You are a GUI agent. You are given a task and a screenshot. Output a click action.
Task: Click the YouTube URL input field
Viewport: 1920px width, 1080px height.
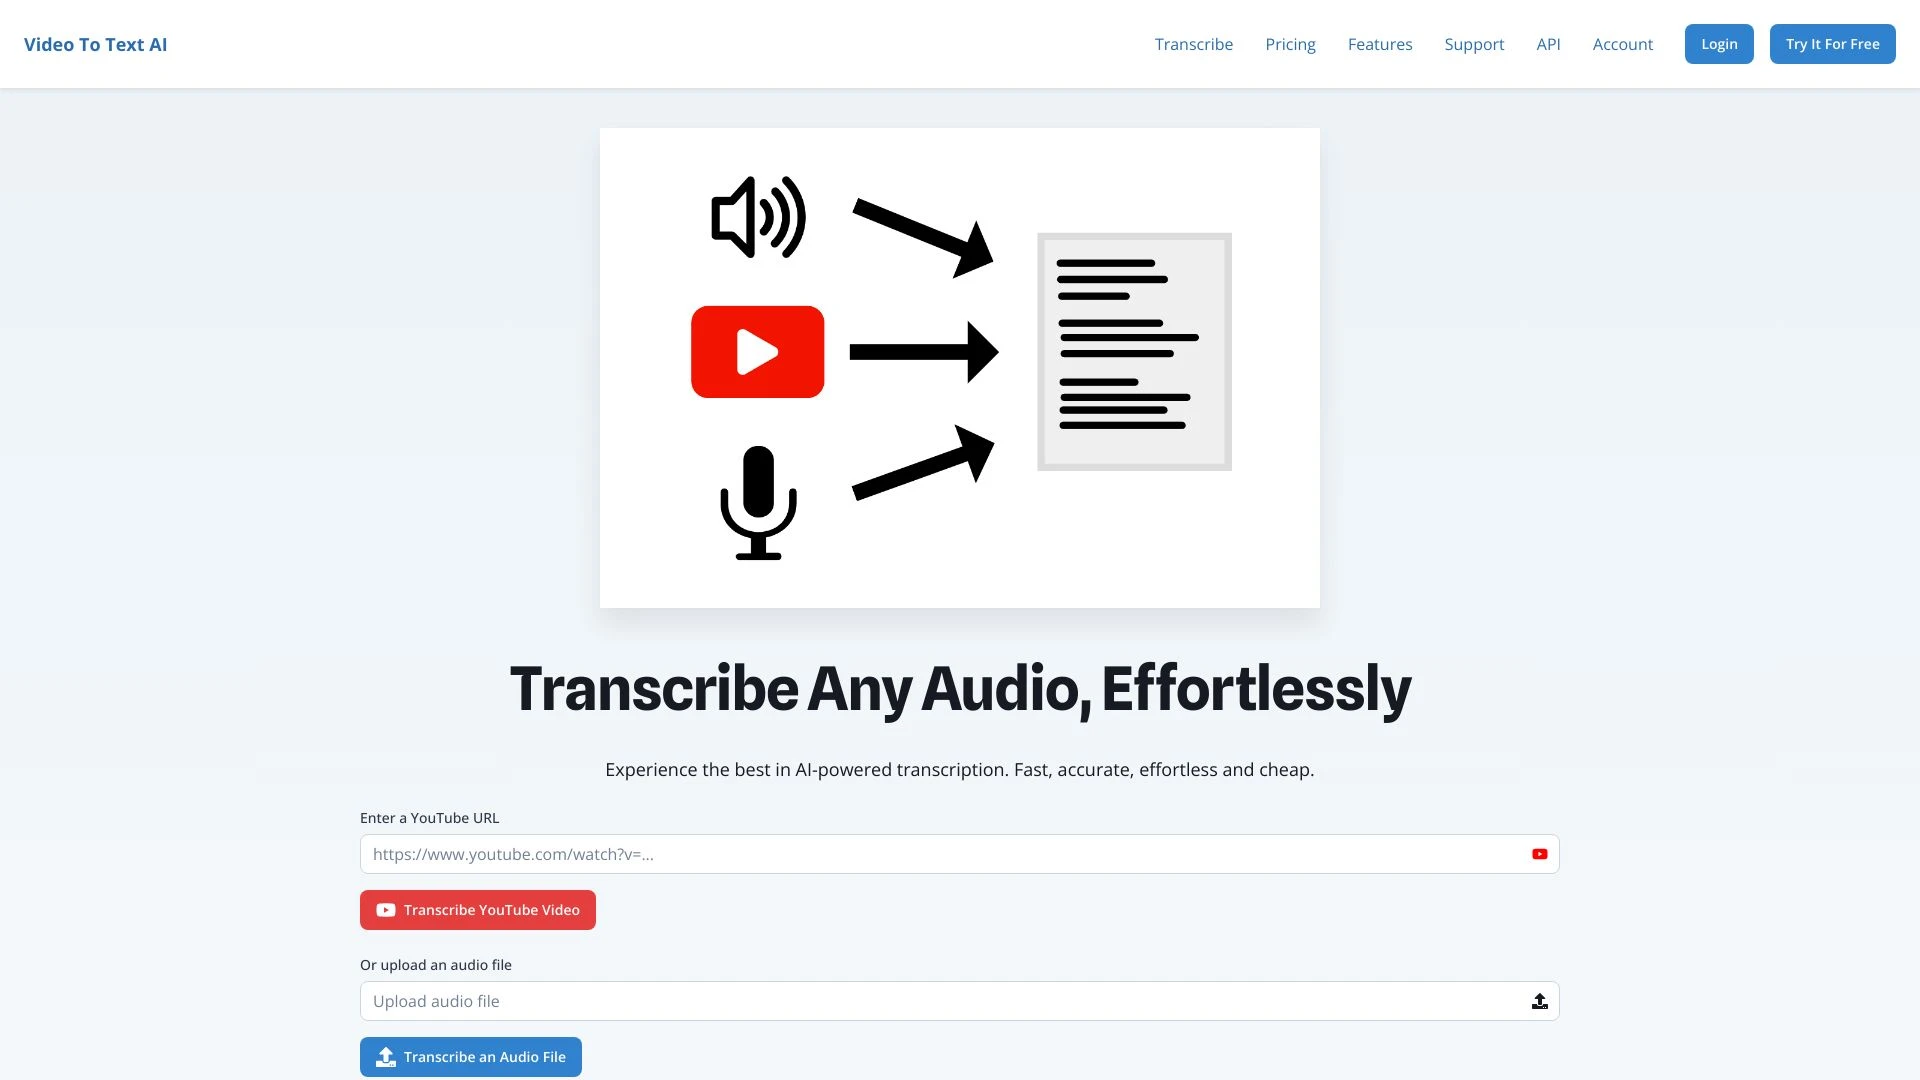coord(900,854)
